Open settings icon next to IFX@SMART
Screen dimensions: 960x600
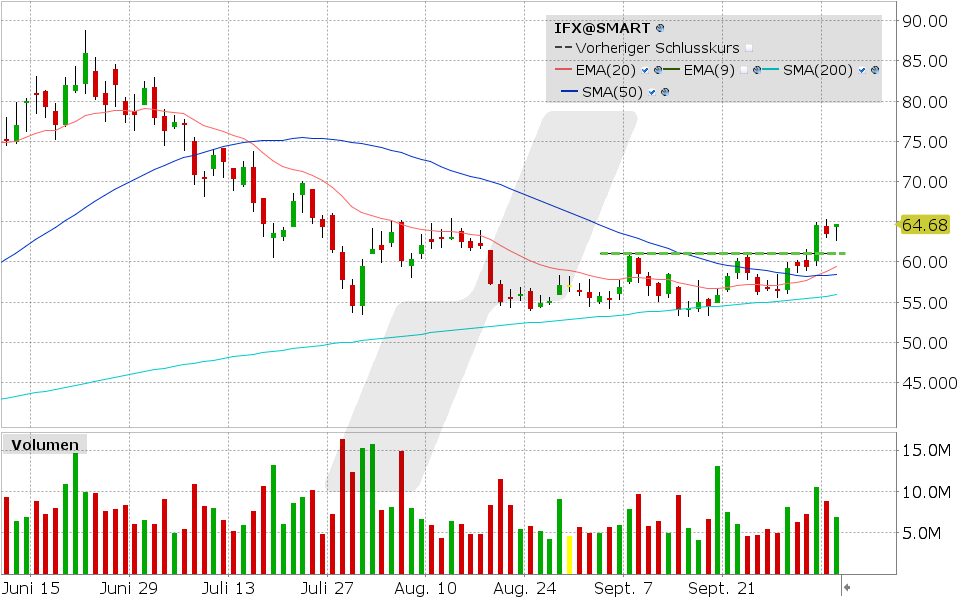(x=660, y=28)
